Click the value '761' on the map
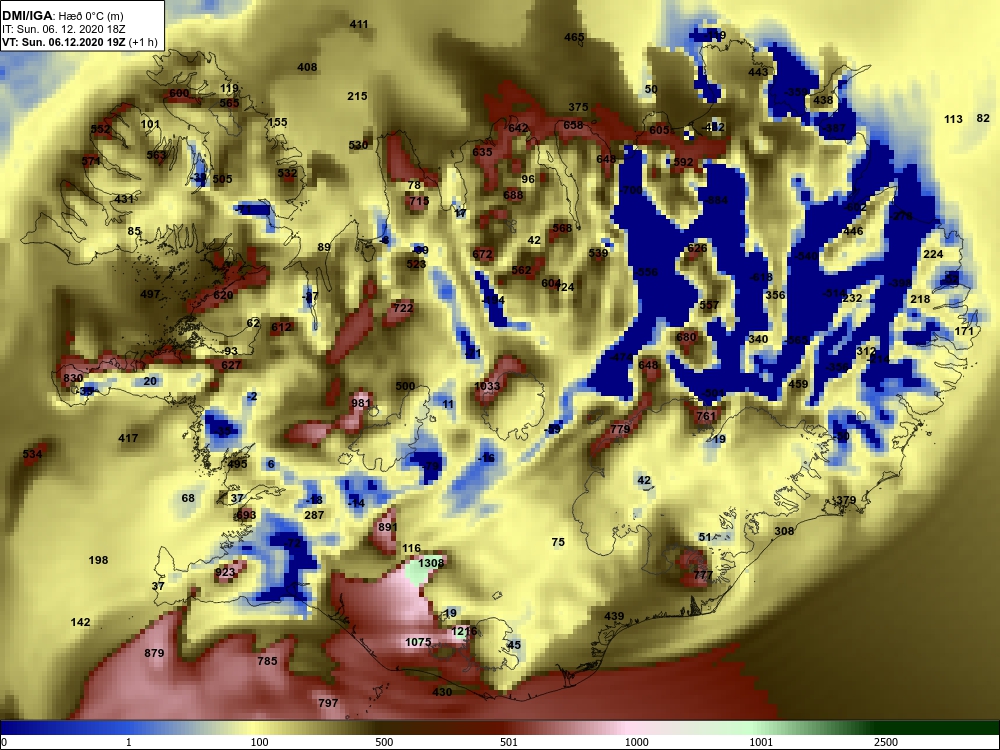This screenshot has height=750, width=1000. tap(706, 416)
